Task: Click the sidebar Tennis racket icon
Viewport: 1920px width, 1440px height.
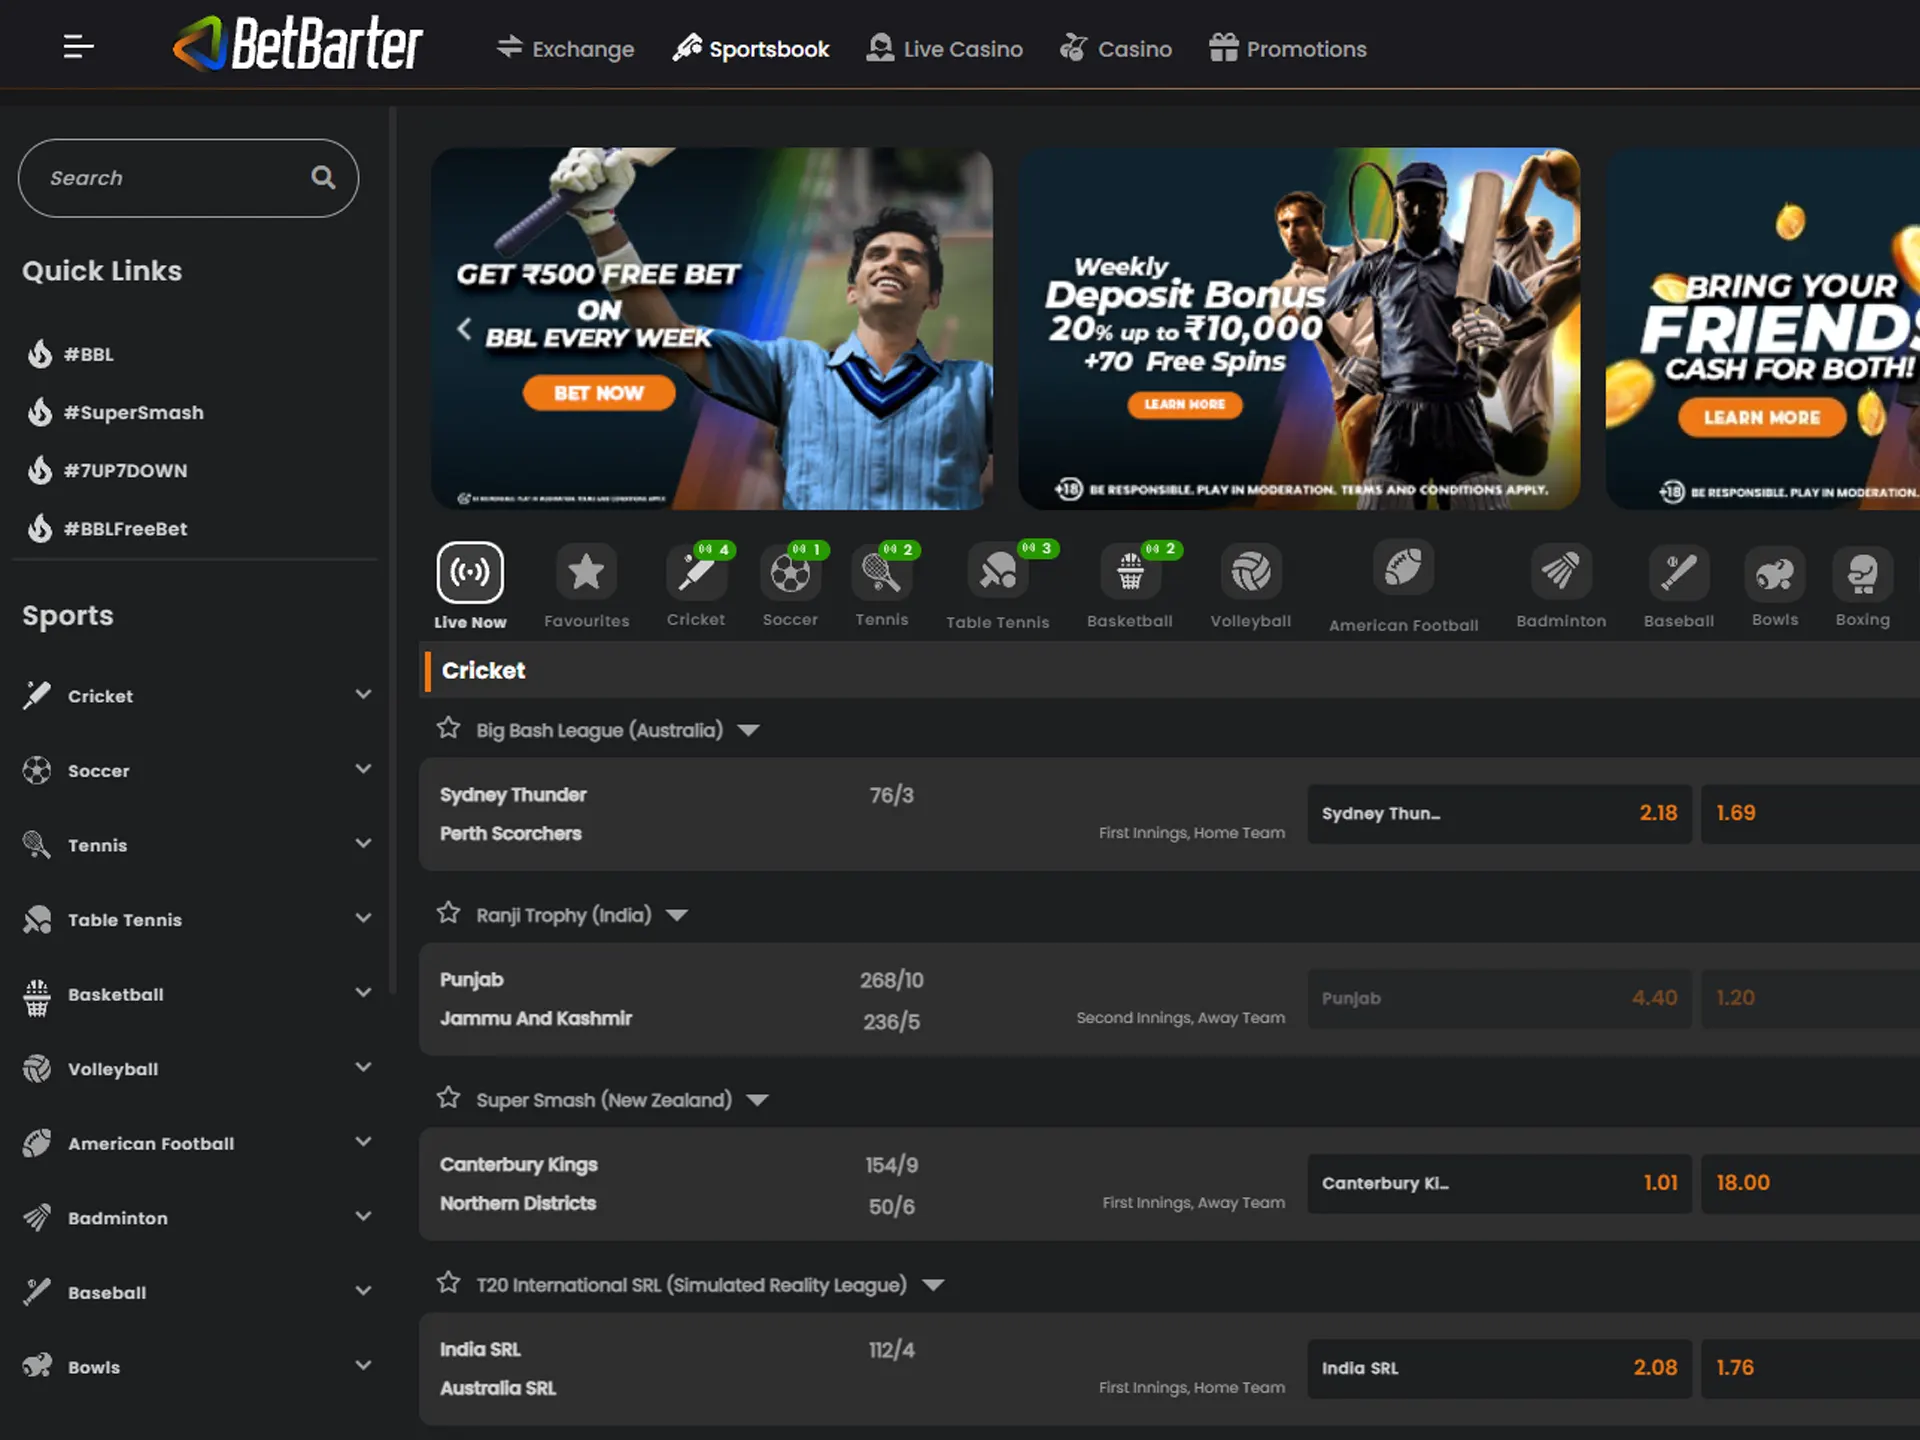Action: tap(37, 844)
